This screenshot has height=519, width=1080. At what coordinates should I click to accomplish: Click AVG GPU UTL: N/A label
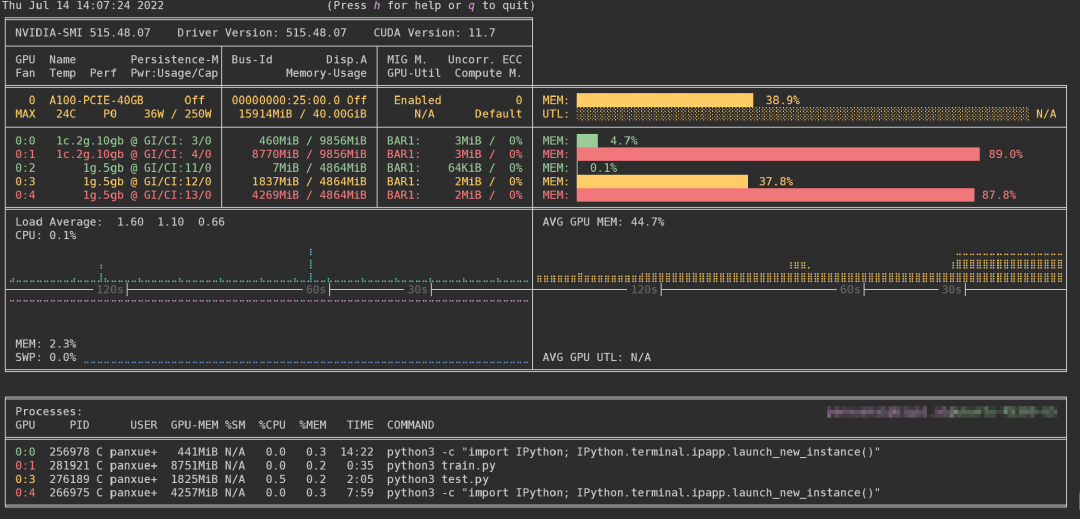(x=596, y=357)
